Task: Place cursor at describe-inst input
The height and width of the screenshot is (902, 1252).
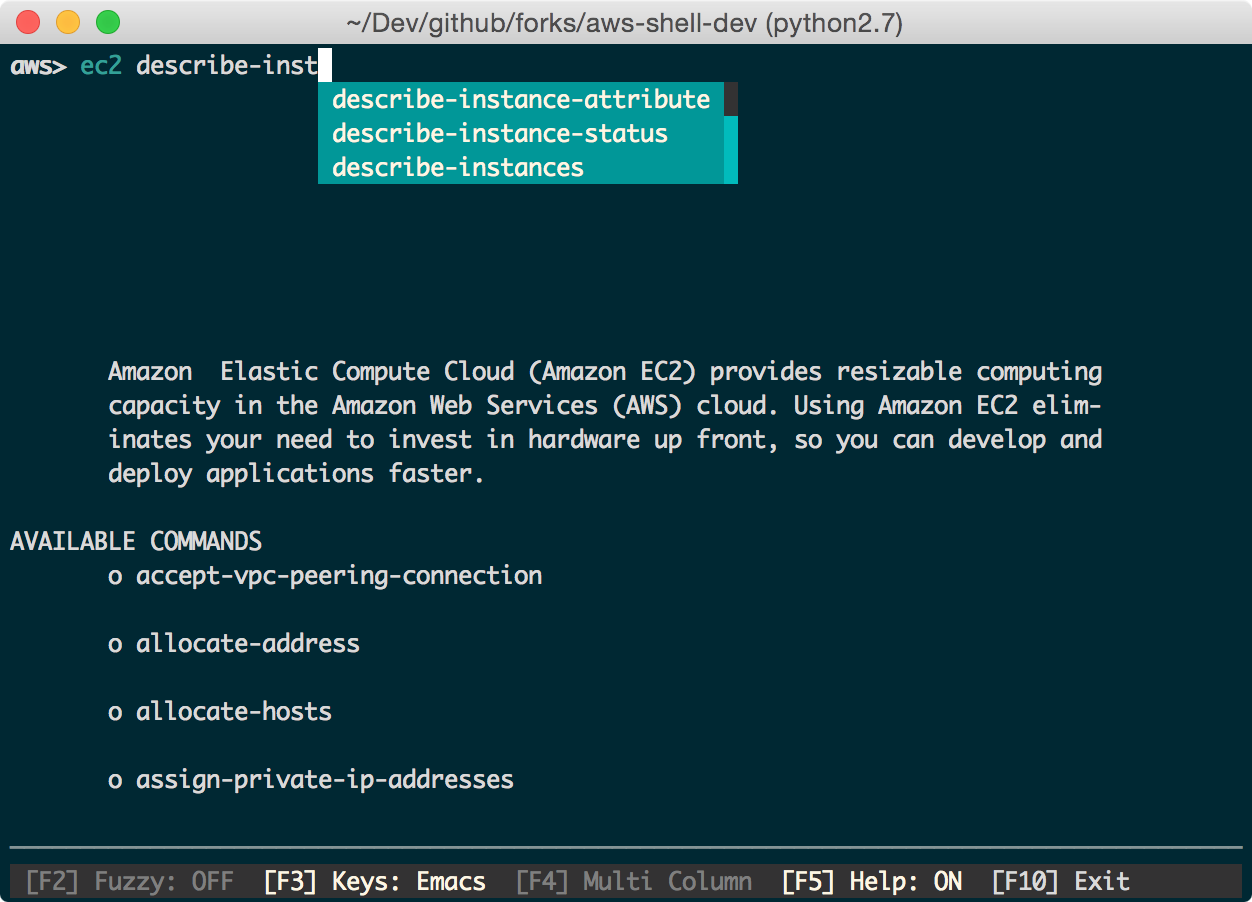Action: click(x=227, y=67)
